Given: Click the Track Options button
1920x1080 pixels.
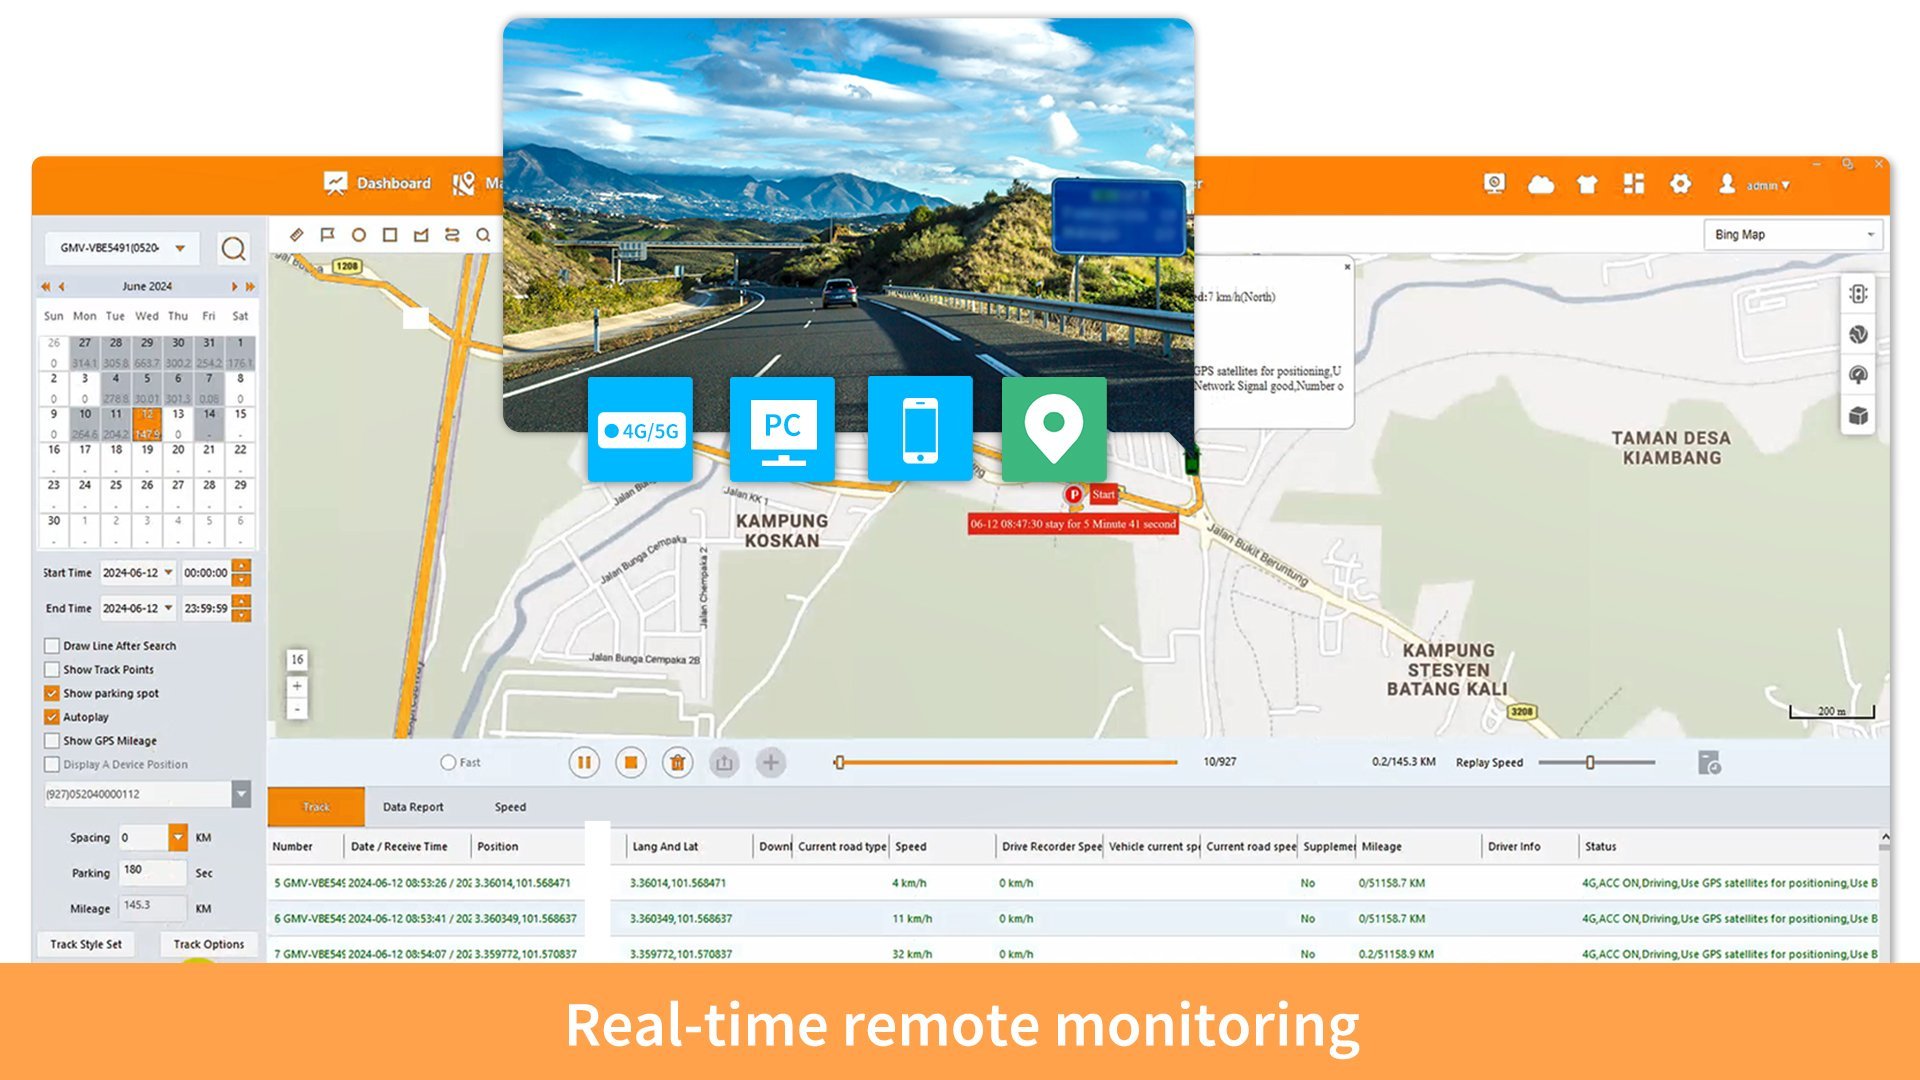Looking at the screenshot, I should [x=208, y=944].
